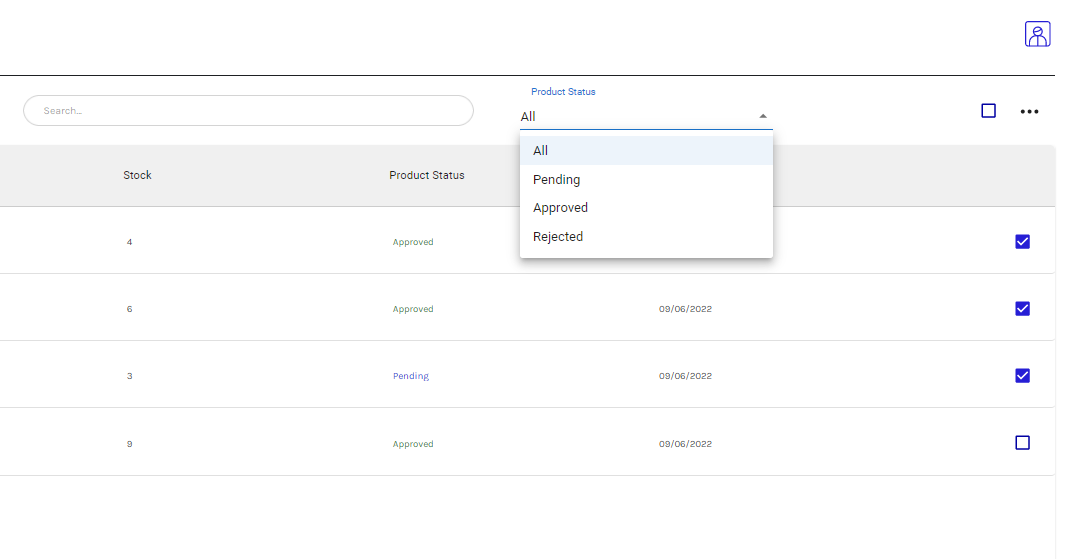Click the Pending status in the stock 3 row
Screen dimensions: 1067x559
pos(410,377)
